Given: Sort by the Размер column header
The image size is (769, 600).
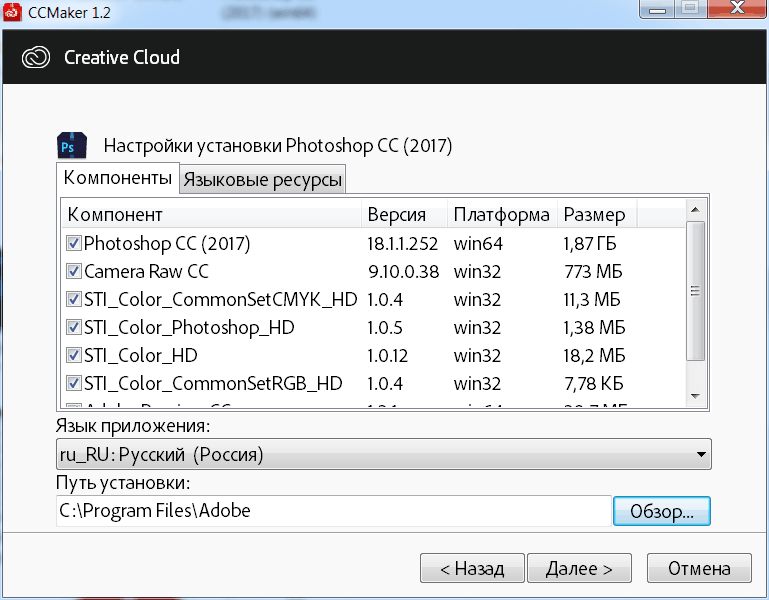Looking at the screenshot, I should click(597, 215).
